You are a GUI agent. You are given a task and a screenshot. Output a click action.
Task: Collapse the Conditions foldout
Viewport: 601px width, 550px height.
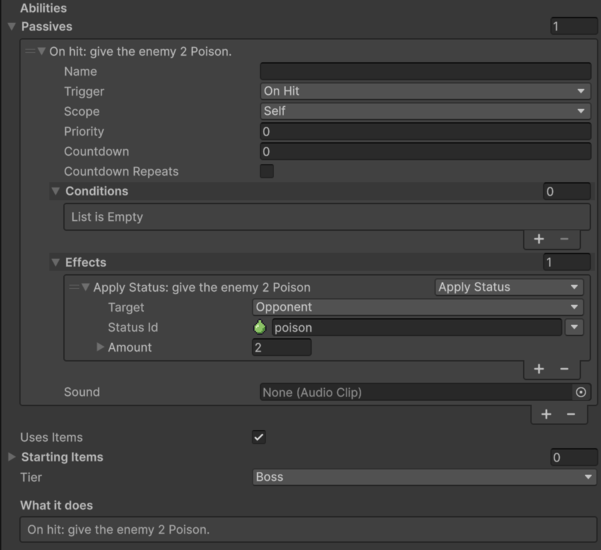click(x=56, y=191)
